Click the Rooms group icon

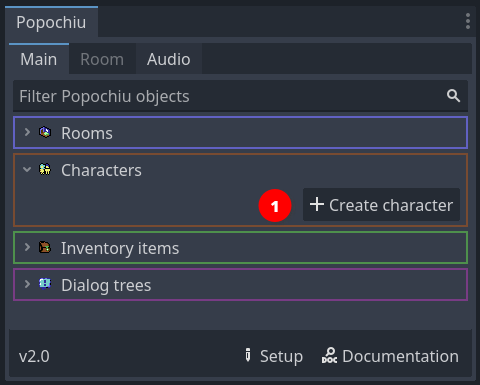point(45,132)
